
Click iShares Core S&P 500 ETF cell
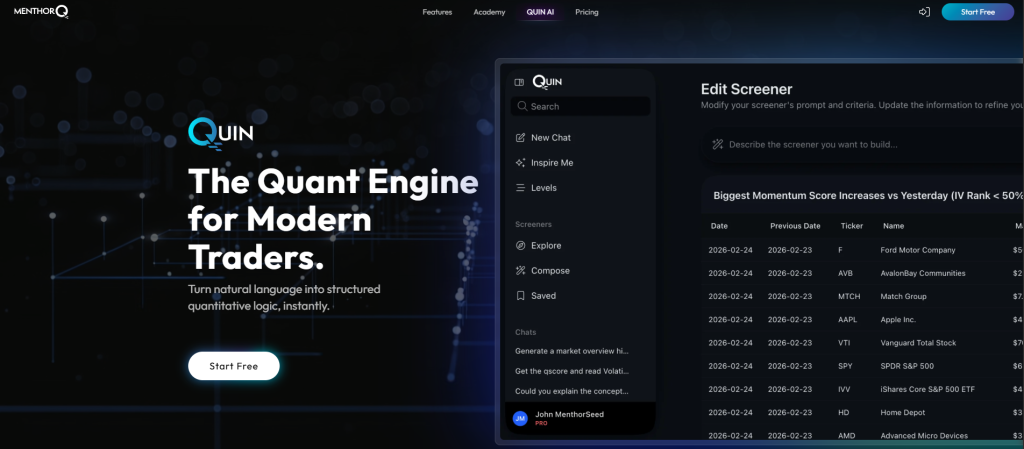click(927, 389)
